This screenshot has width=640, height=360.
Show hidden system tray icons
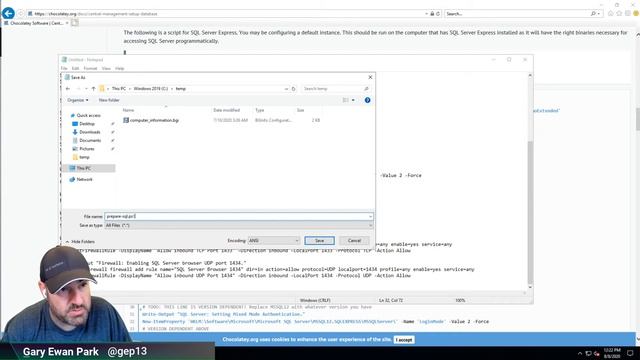pyautogui.click(x=580, y=353)
